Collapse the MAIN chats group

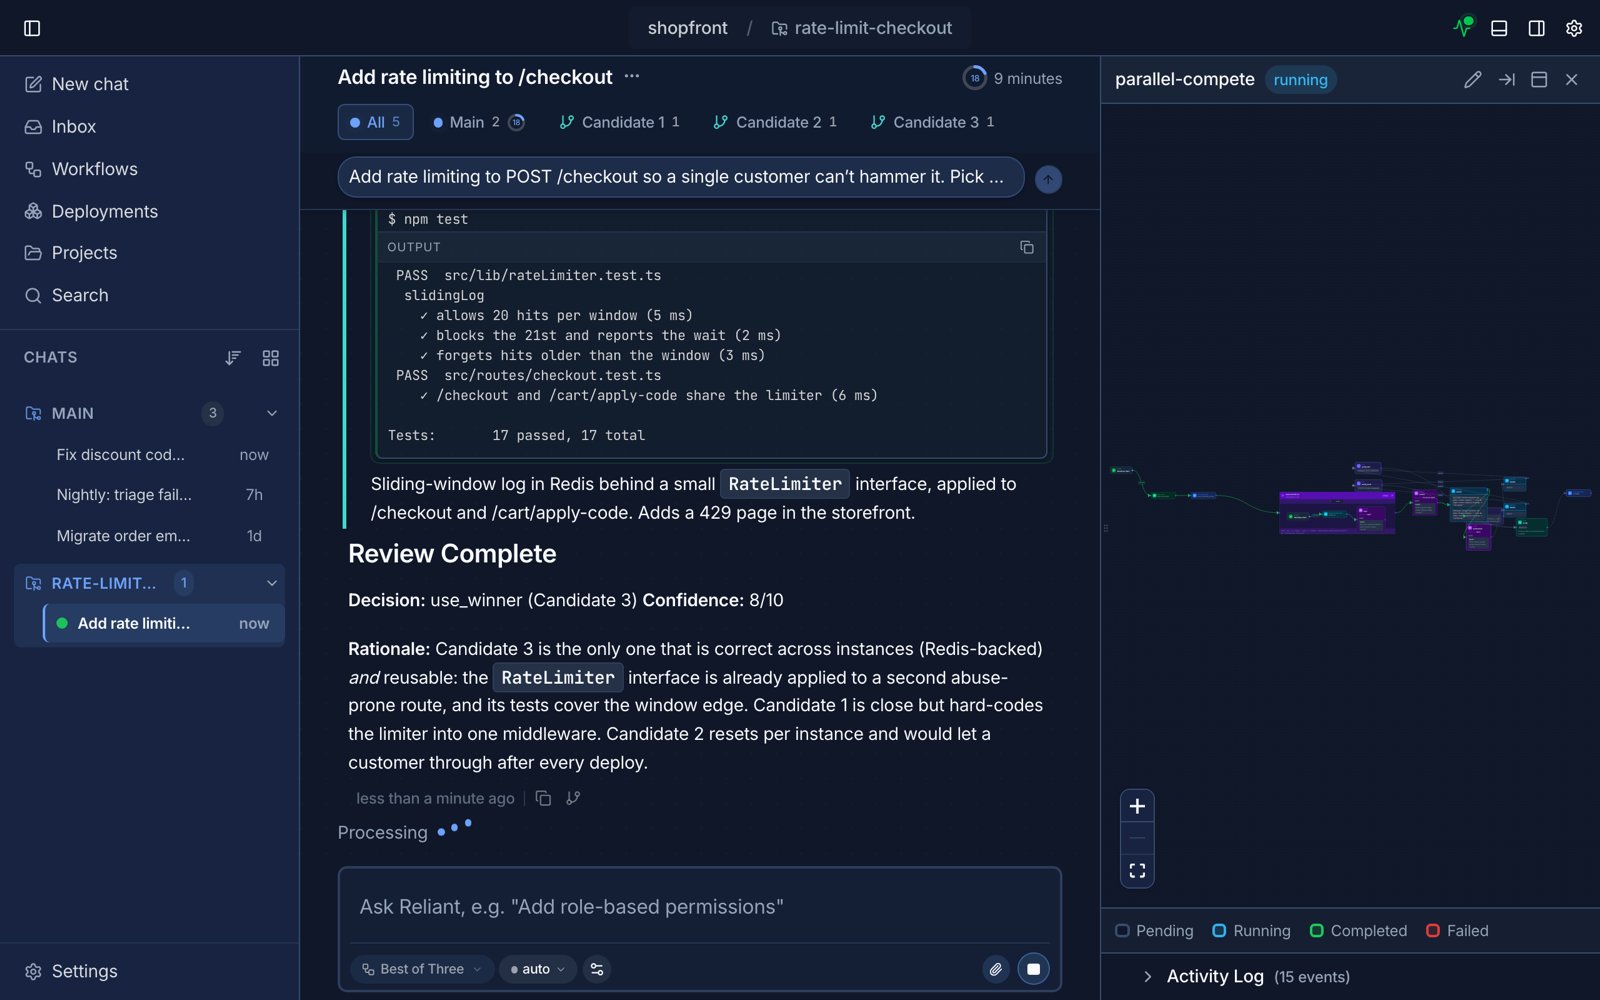point(272,413)
